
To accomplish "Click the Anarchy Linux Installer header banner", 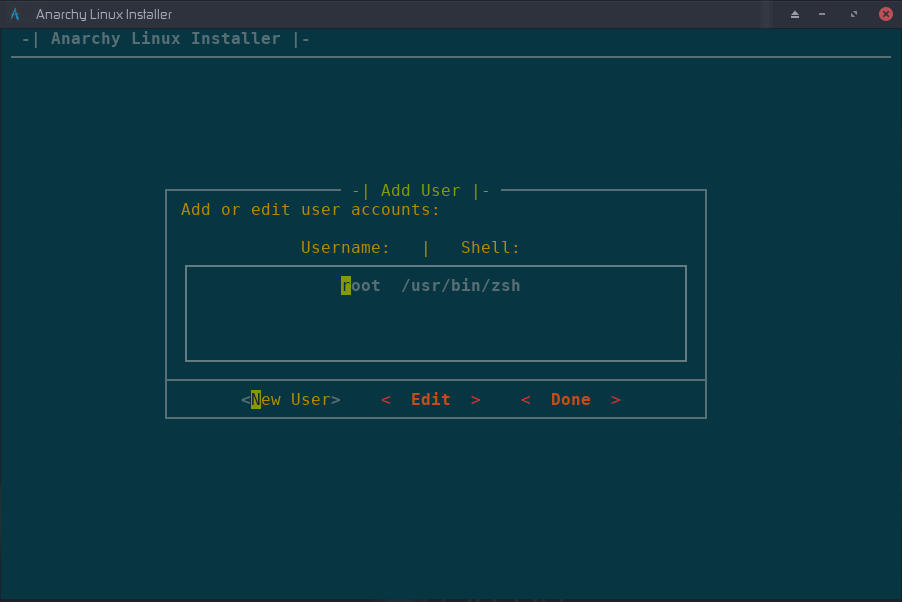I will click(166, 39).
